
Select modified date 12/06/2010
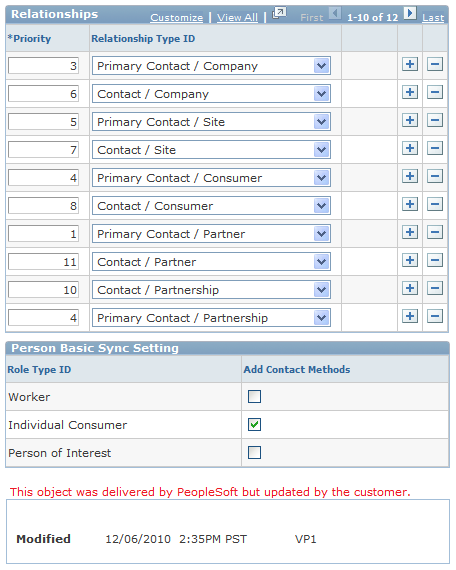(x=138, y=539)
